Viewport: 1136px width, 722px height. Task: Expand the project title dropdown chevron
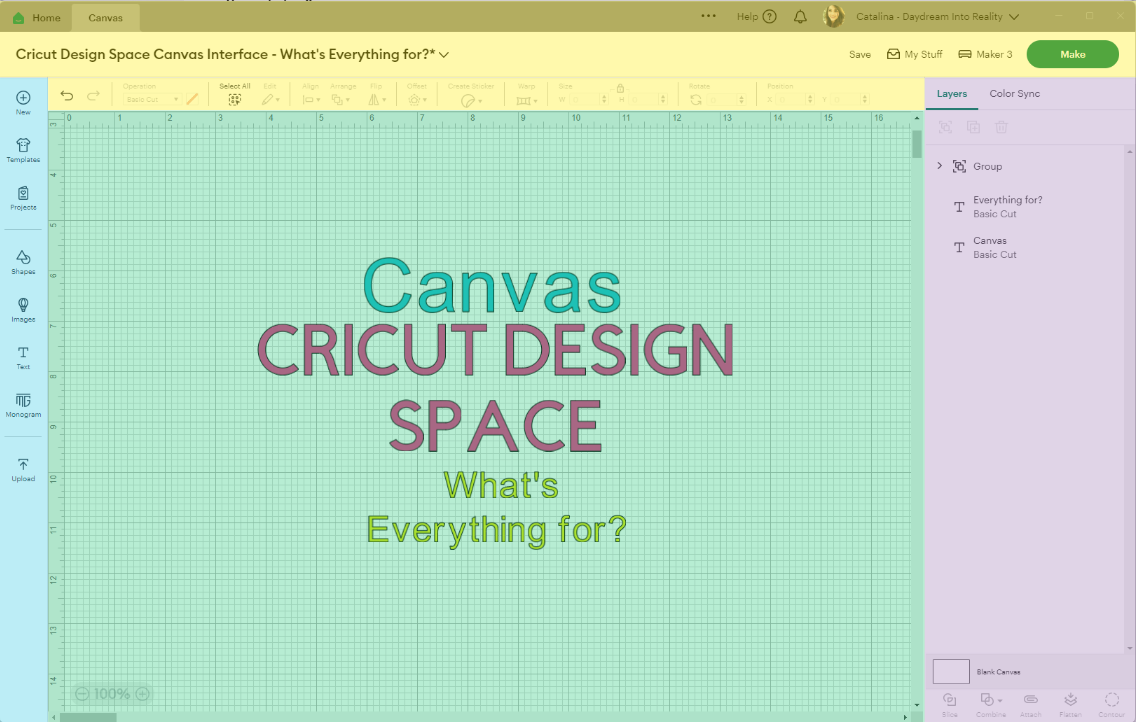point(444,55)
